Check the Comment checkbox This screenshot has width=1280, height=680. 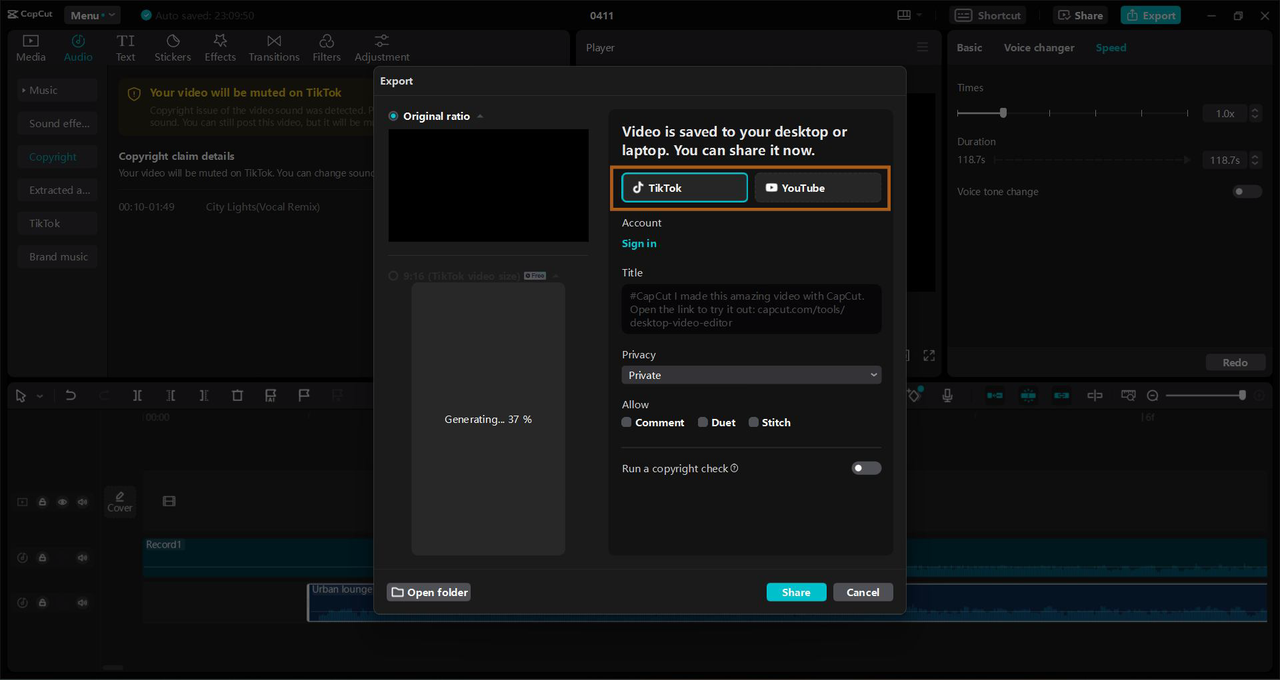627,422
